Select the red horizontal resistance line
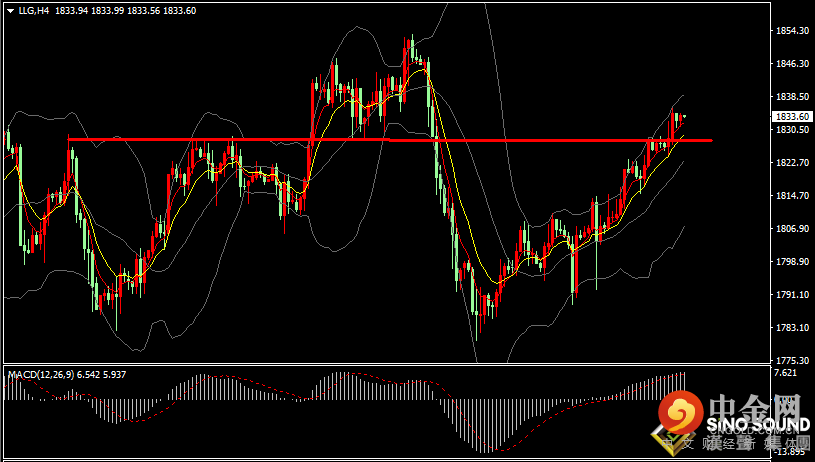 click(390, 140)
